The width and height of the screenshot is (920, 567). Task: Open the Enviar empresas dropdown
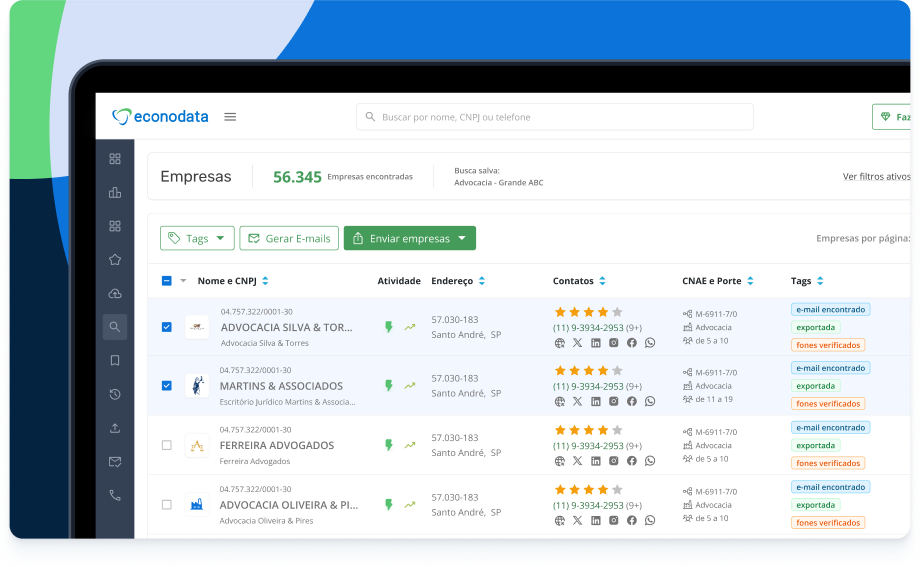pyautogui.click(x=410, y=238)
